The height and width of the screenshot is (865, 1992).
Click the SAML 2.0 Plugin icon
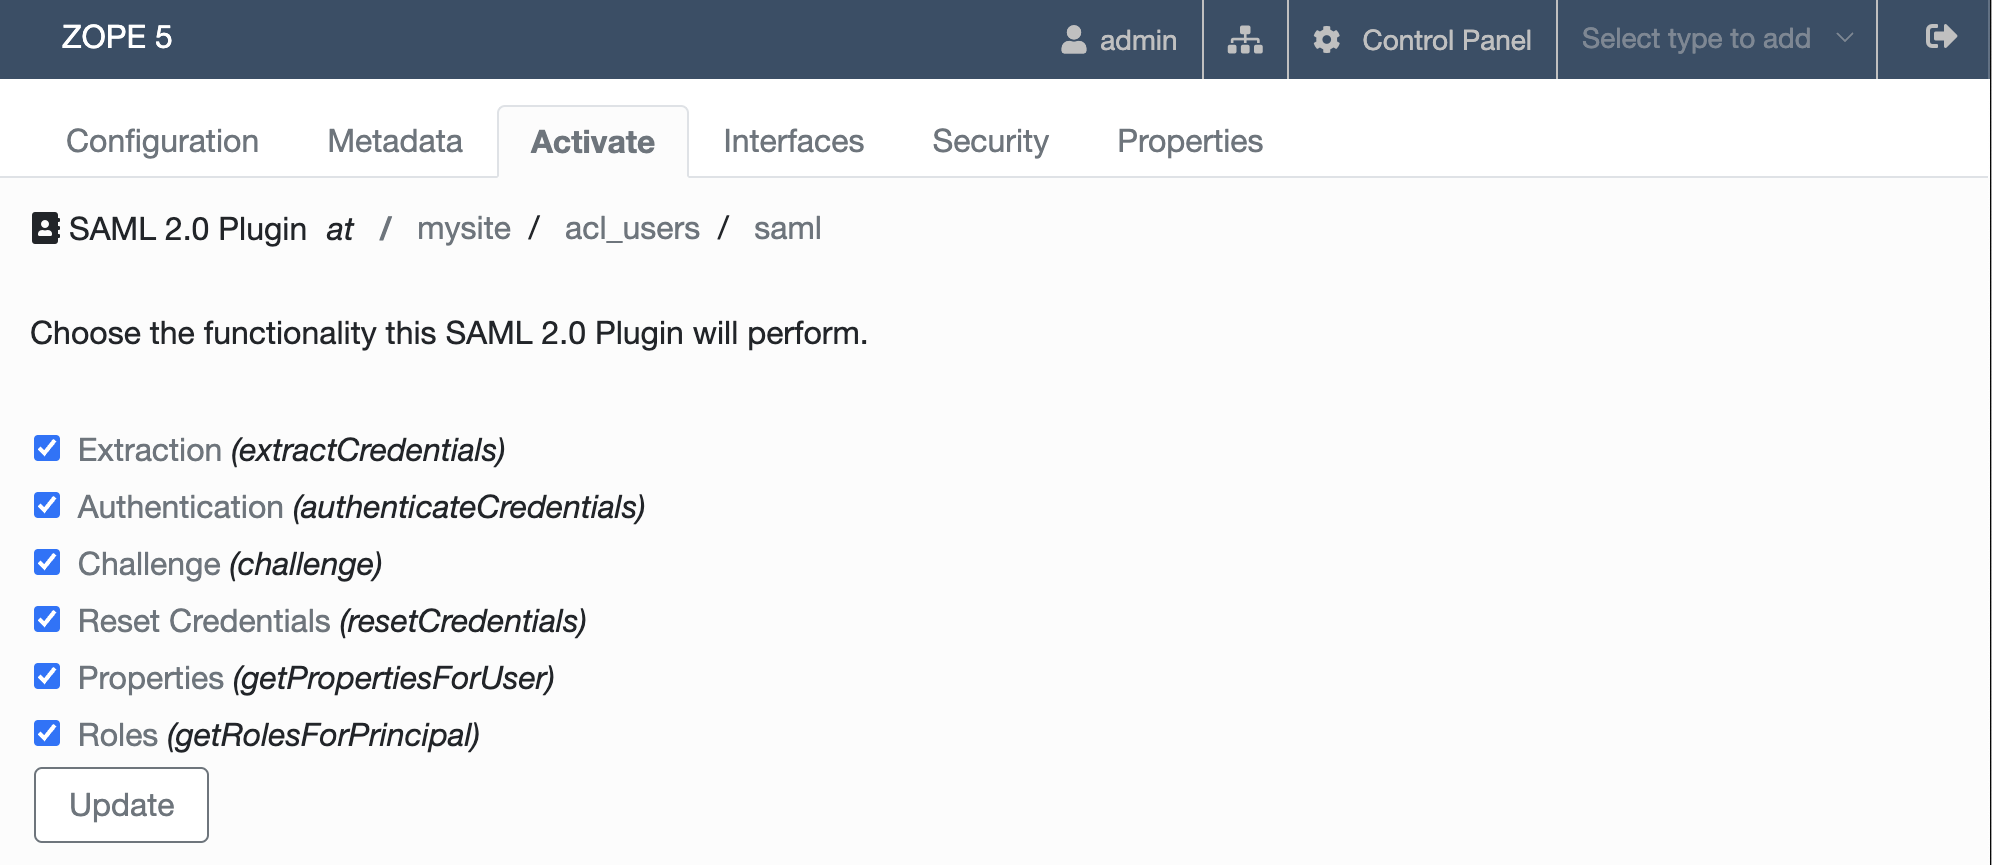pyautogui.click(x=45, y=228)
